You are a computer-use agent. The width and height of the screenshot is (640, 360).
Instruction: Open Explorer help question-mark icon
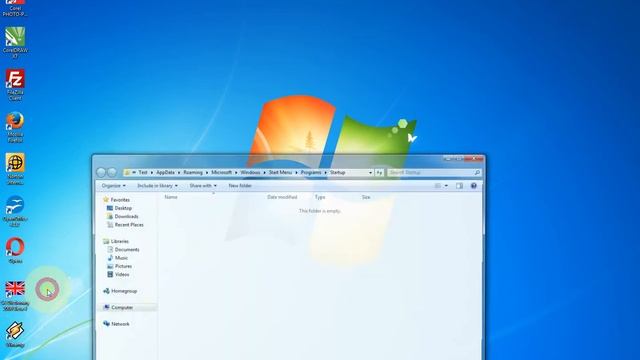tap(473, 186)
